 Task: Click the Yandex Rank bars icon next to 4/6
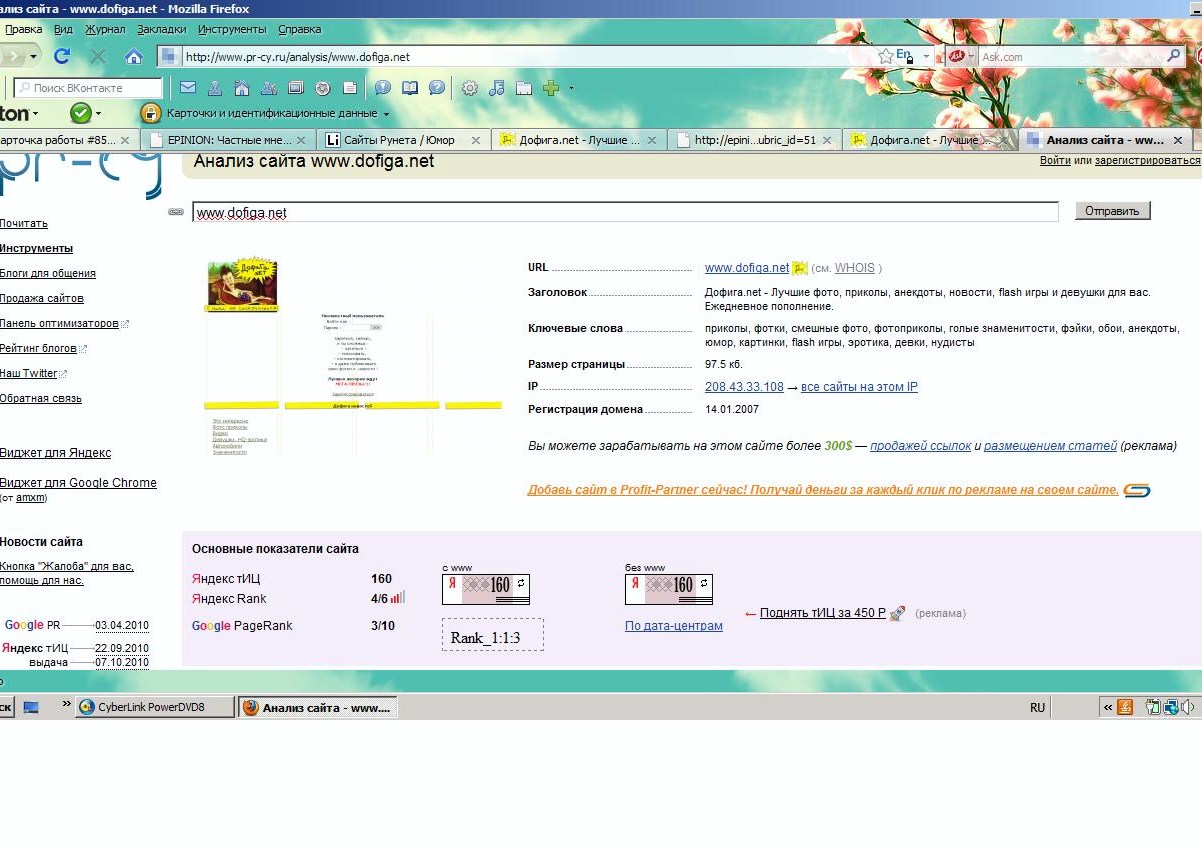click(x=398, y=598)
